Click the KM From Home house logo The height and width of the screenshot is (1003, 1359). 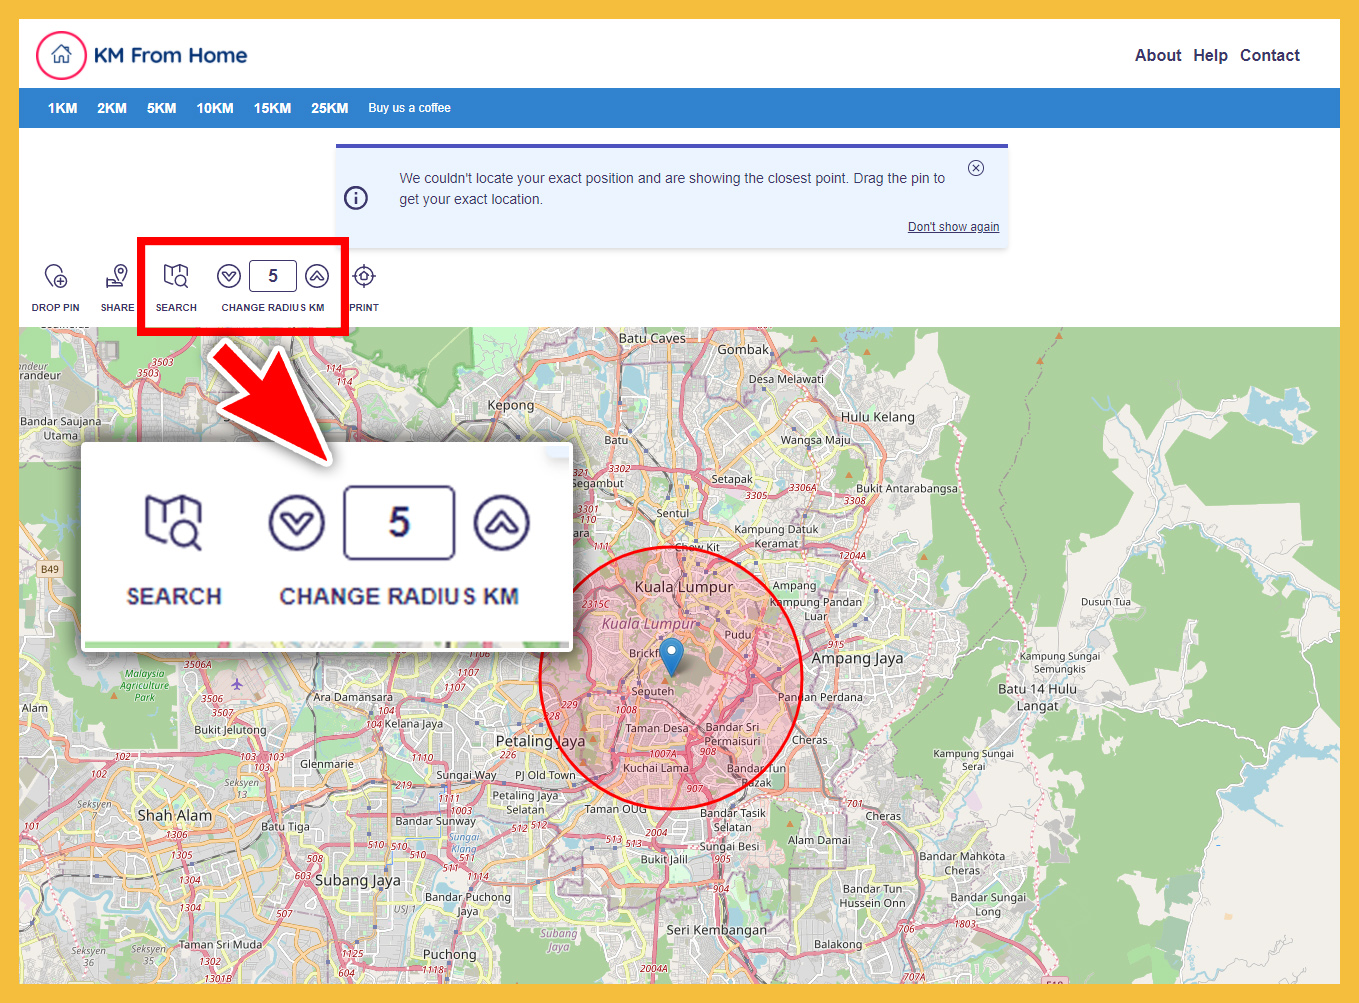tap(61, 55)
